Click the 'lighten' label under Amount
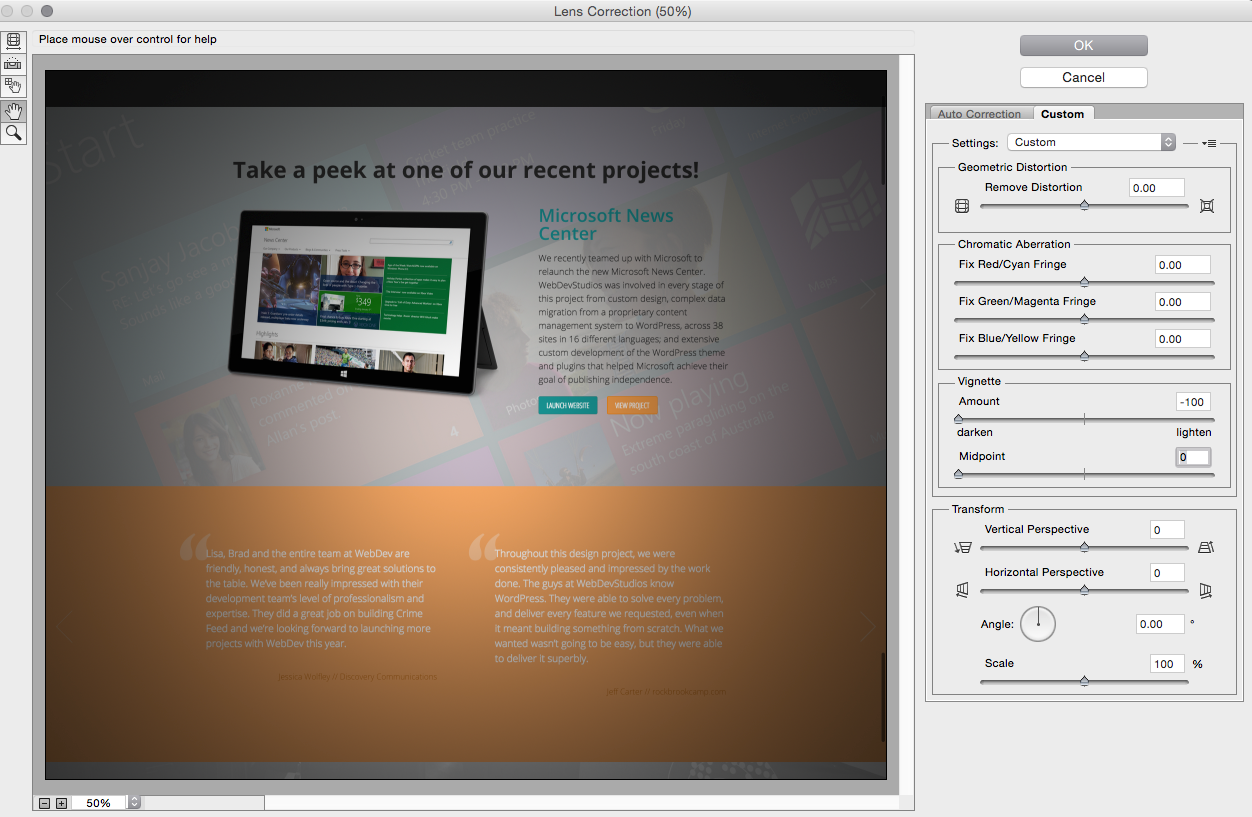The width and height of the screenshot is (1252, 817). click(1194, 432)
